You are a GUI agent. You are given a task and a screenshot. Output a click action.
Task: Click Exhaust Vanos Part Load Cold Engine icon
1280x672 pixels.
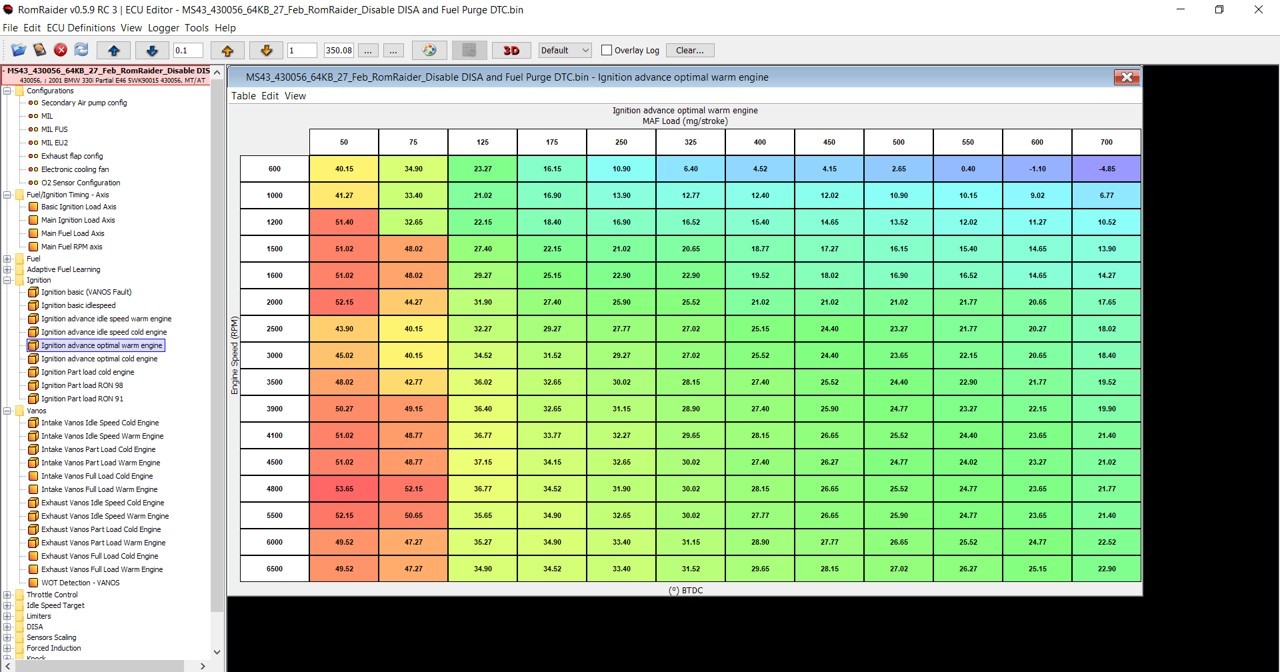pos(33,530)
